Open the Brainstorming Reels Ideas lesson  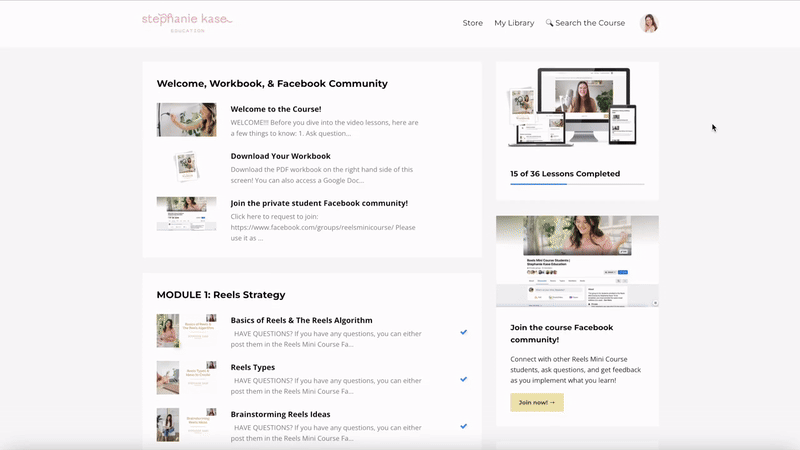tap(280, 414)
